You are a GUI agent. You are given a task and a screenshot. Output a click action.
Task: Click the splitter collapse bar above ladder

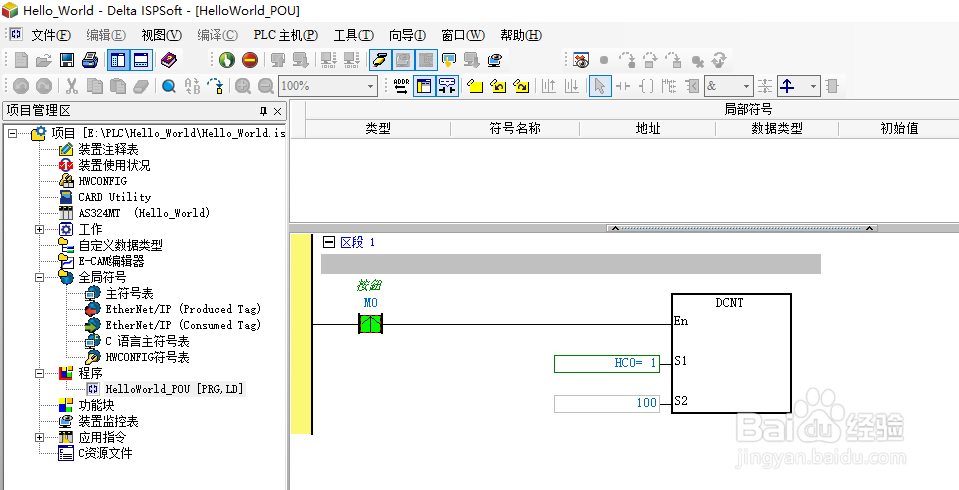[x=741, y=228]
